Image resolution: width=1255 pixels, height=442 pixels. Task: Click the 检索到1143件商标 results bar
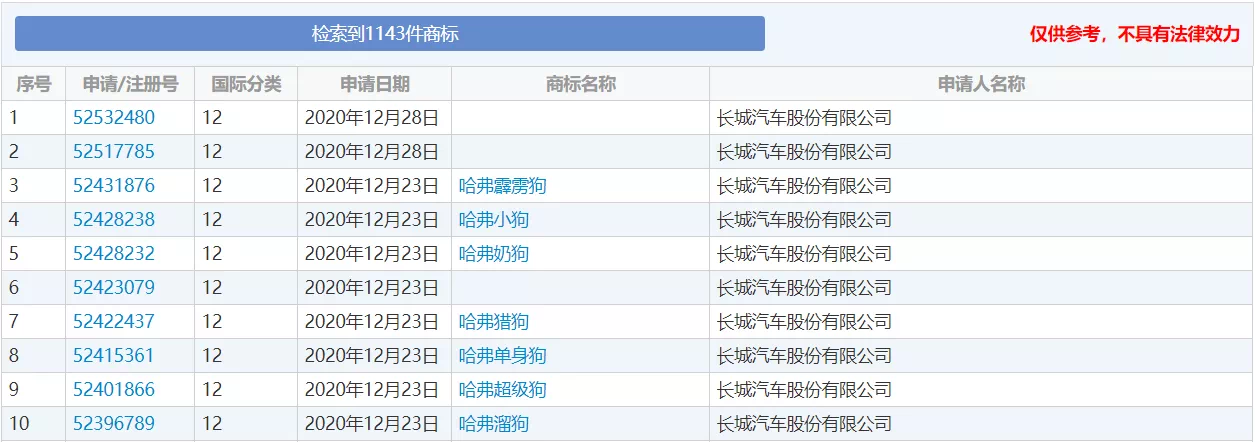click(390, 33)
